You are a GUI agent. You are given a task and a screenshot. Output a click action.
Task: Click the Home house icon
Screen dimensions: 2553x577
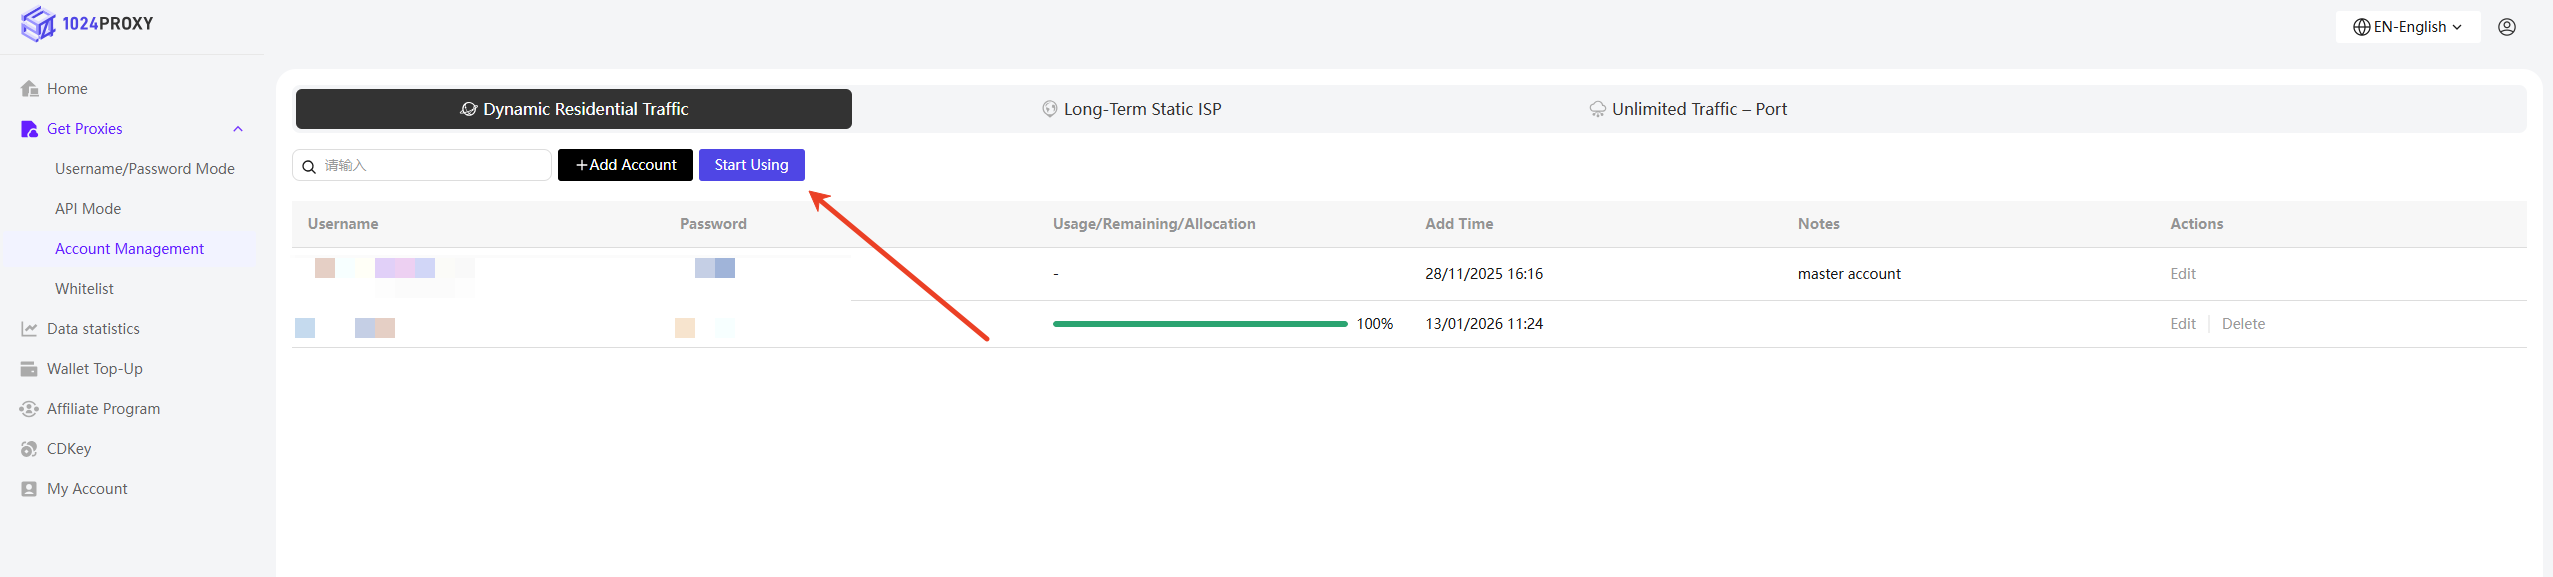(x=29, y=89)
